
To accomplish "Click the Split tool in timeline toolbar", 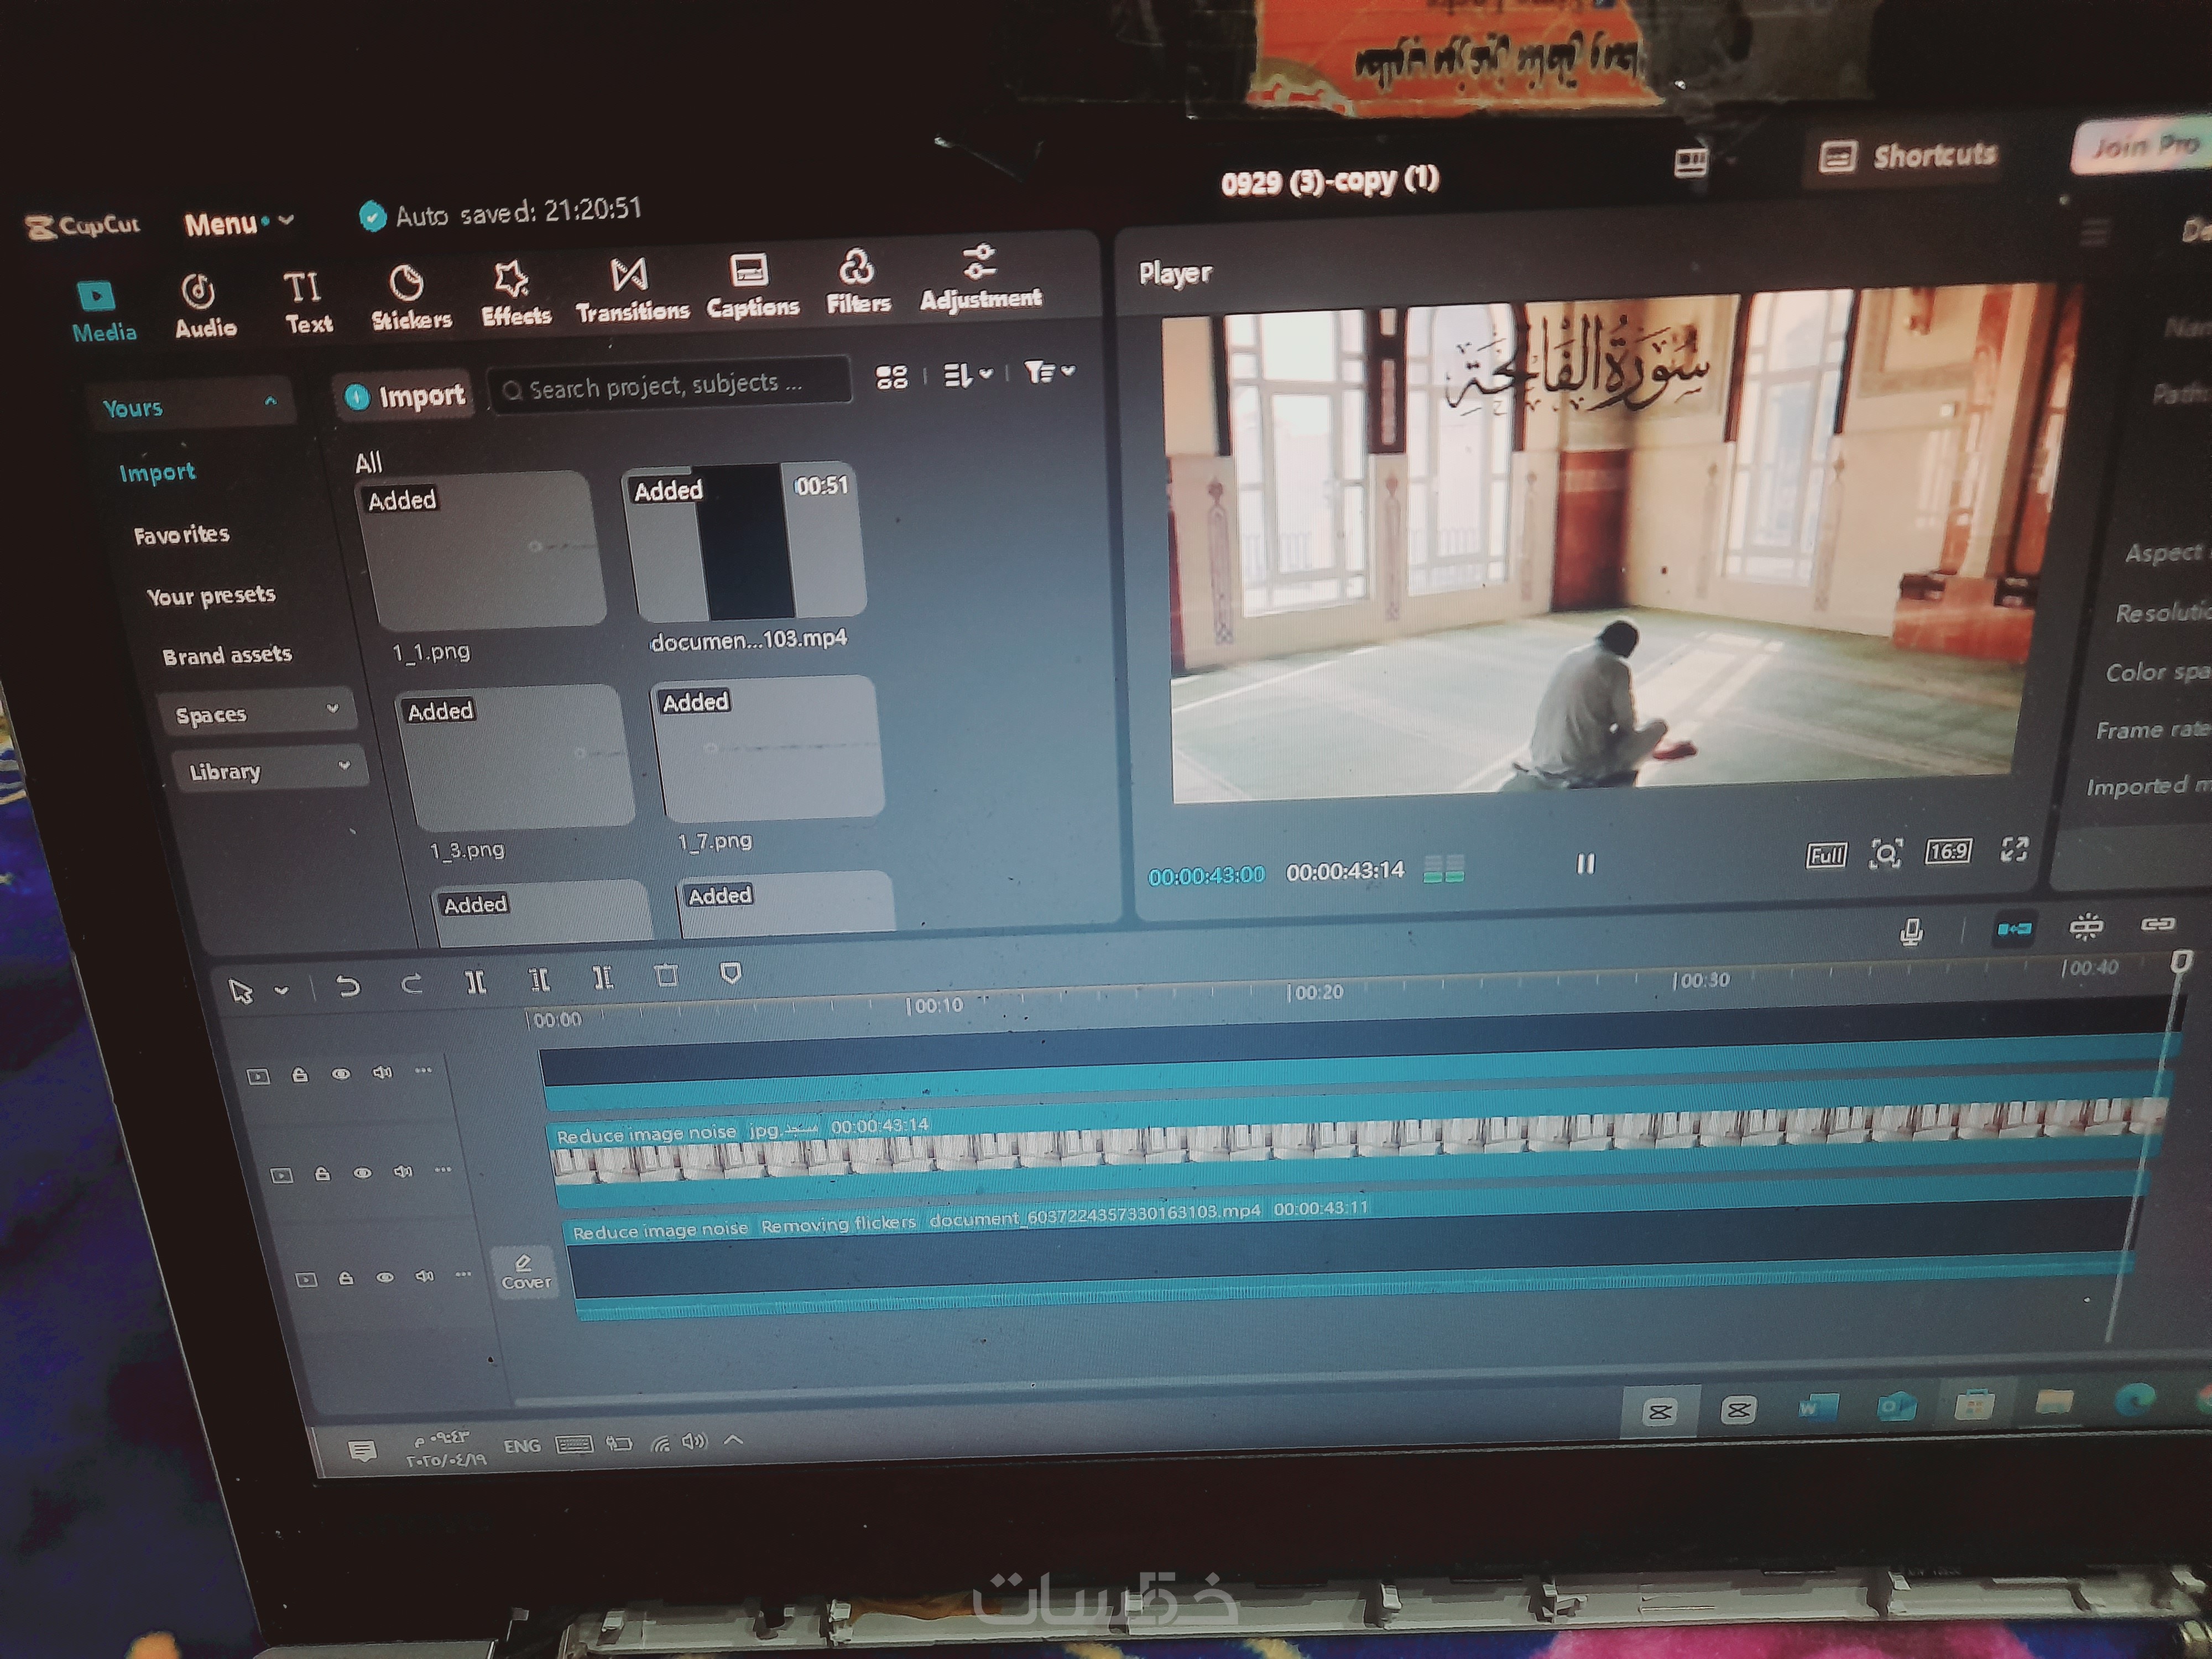I will (476, 982).
